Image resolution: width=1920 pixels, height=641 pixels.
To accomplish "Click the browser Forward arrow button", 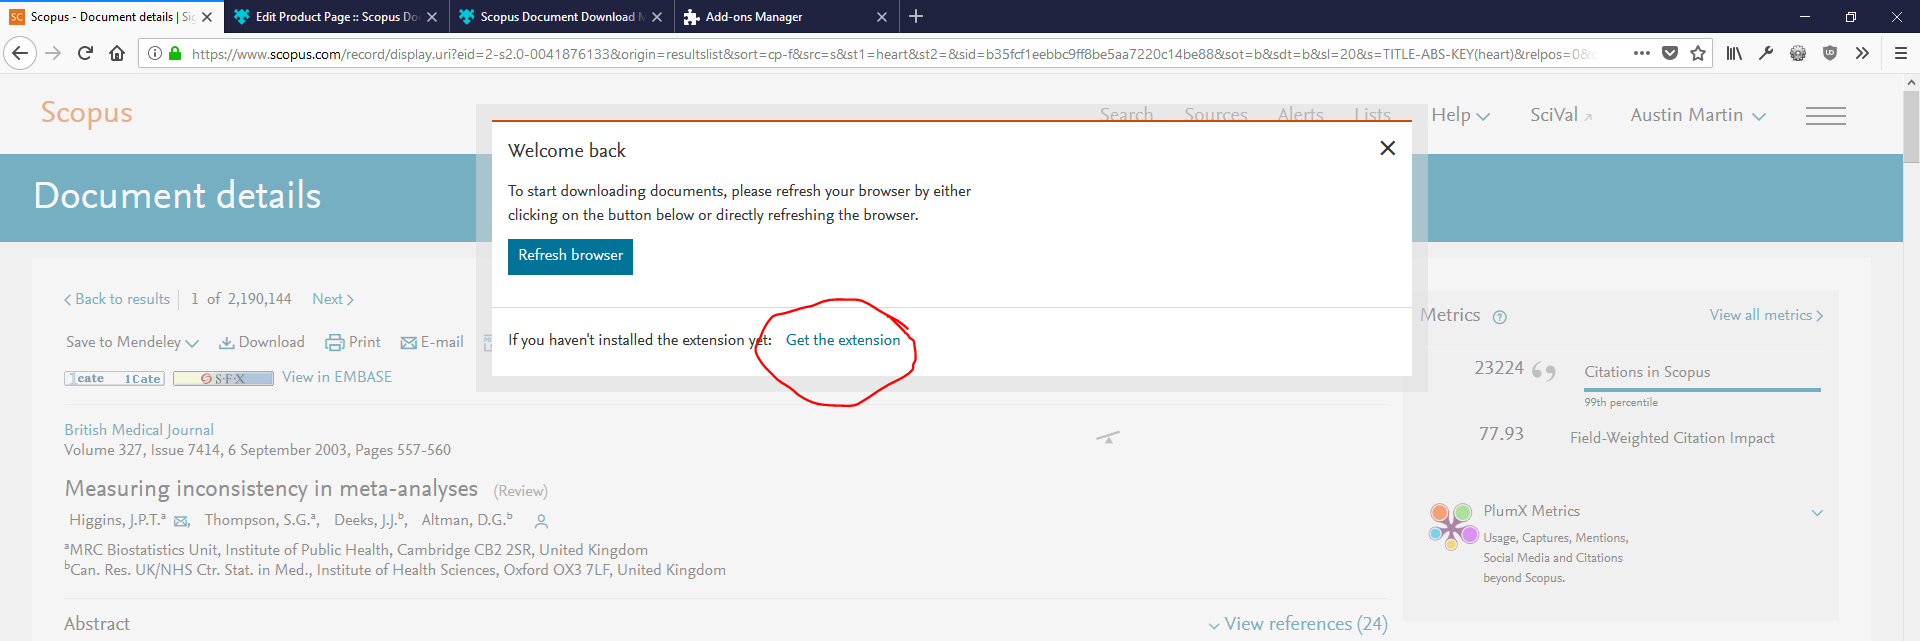I will click(54, 53).
